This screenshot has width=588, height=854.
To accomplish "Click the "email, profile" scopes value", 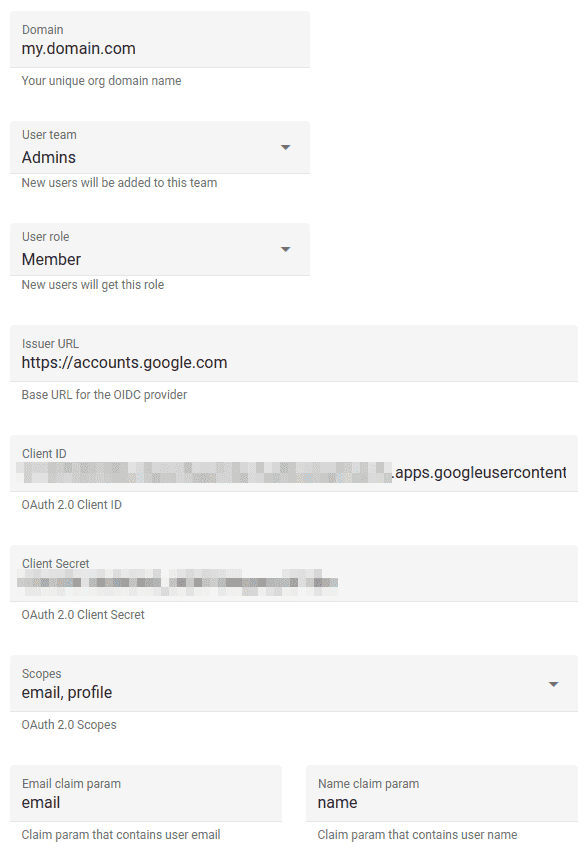I will pos(67,692).
